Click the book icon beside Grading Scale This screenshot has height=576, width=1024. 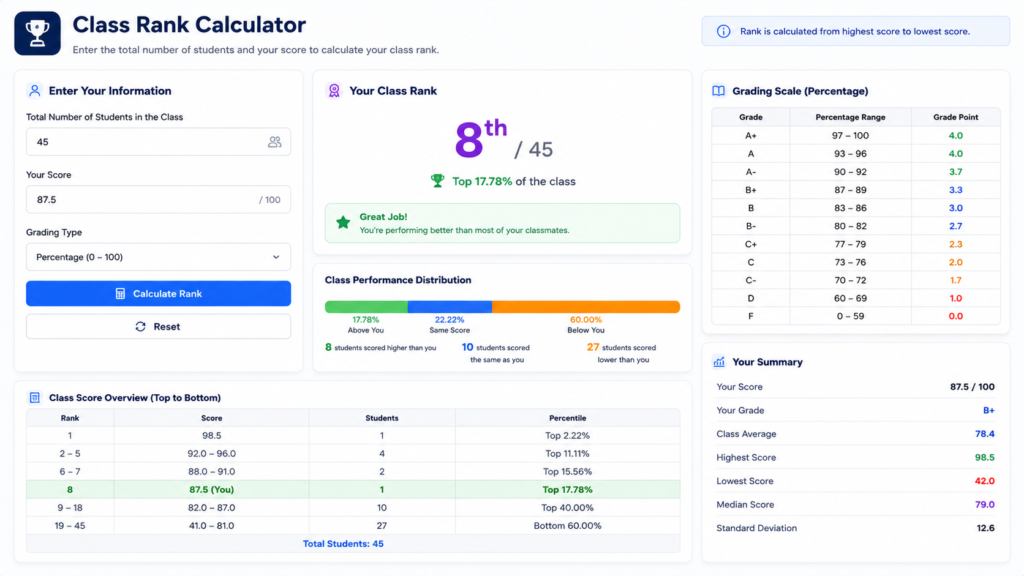point(718,91)
